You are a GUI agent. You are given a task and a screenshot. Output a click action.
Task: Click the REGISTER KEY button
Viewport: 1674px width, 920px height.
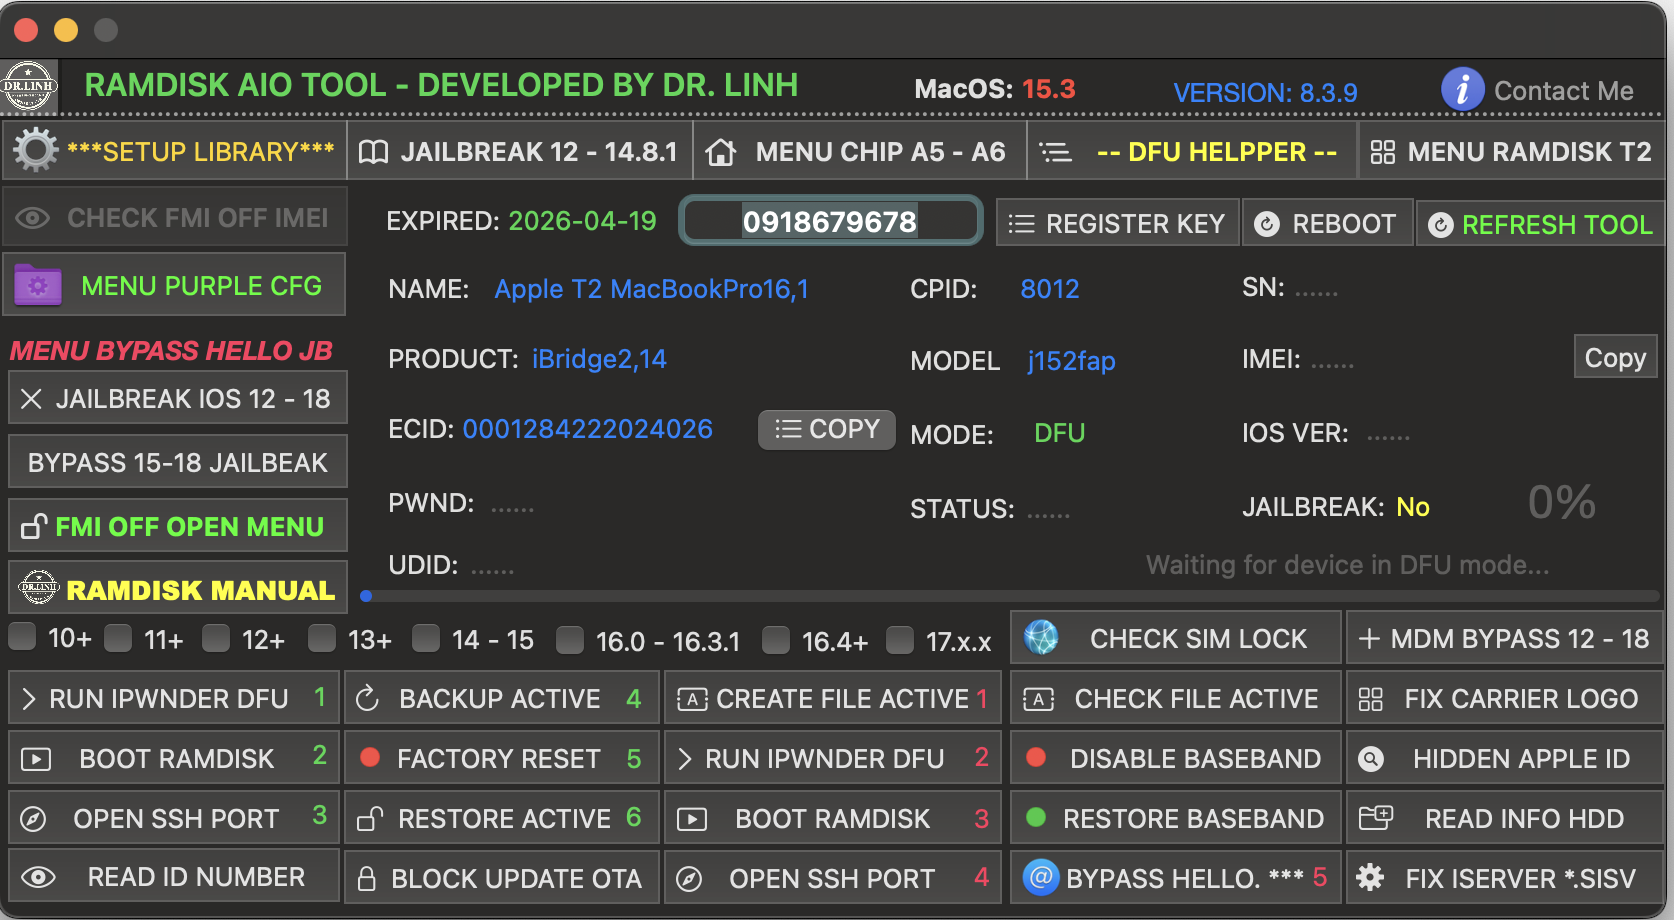click(x=1118, y=223)
